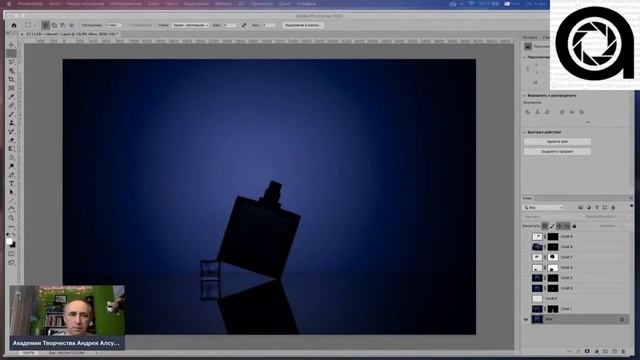Close the open document tab
Screen dimensions: 640x360
[x=22, y=34]
